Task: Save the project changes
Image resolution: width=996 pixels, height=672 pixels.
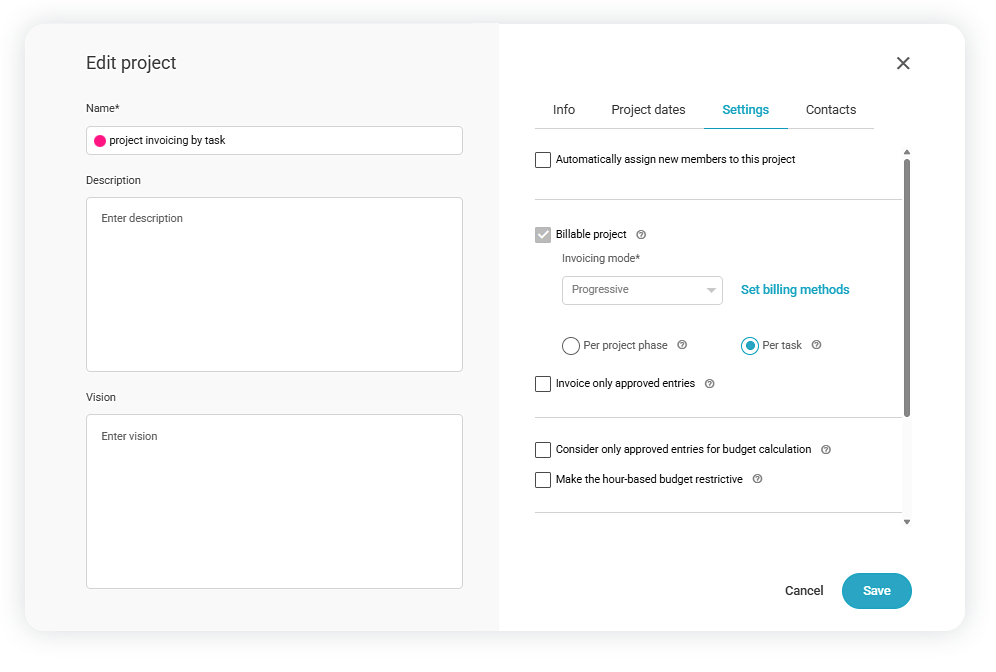Action: (x=876, y=591)
